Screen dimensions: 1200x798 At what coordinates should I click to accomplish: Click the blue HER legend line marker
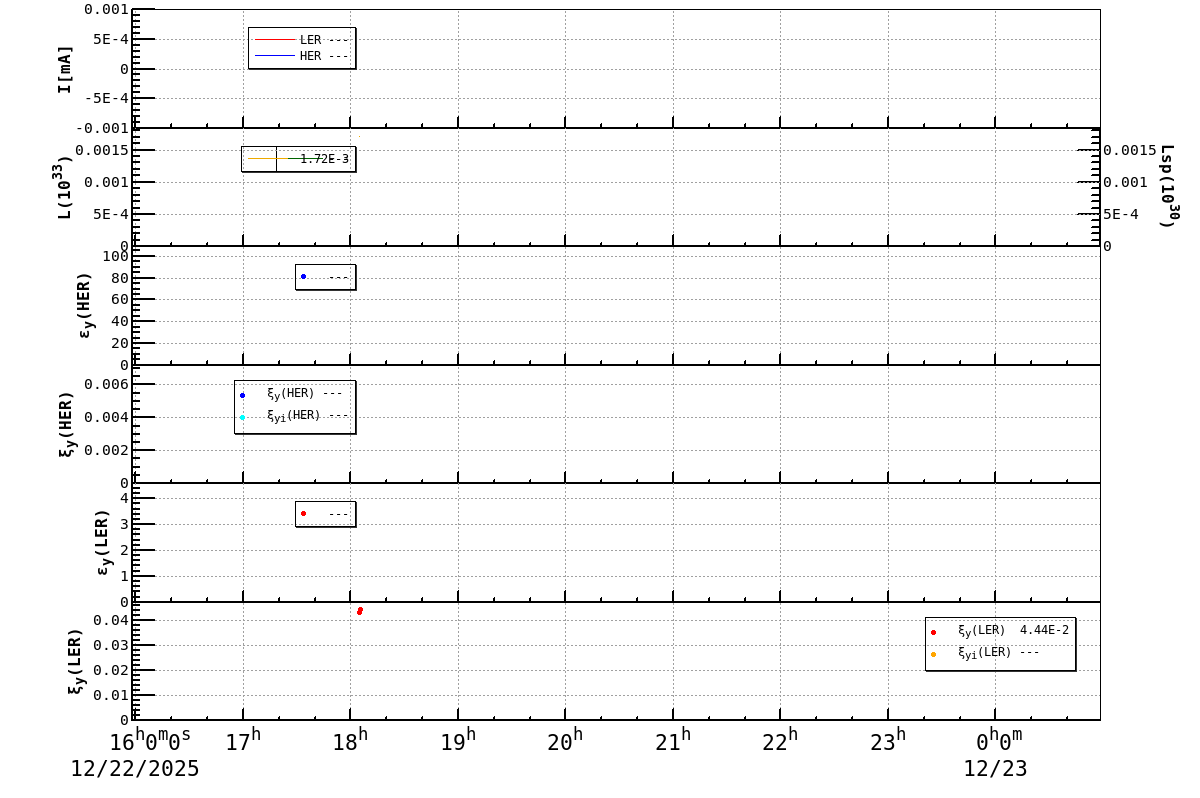[x=275, y=55]
